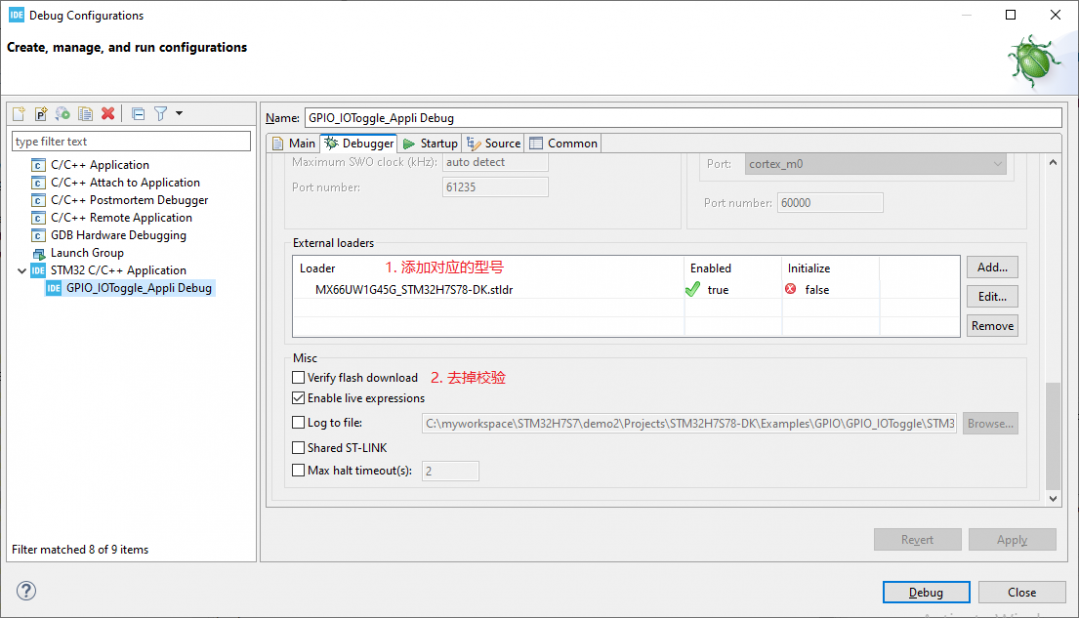This screenshot has height=618, width=1079.
Task: Click the GDB Hardware Debugging icon
Action: [x=38, y=235]
